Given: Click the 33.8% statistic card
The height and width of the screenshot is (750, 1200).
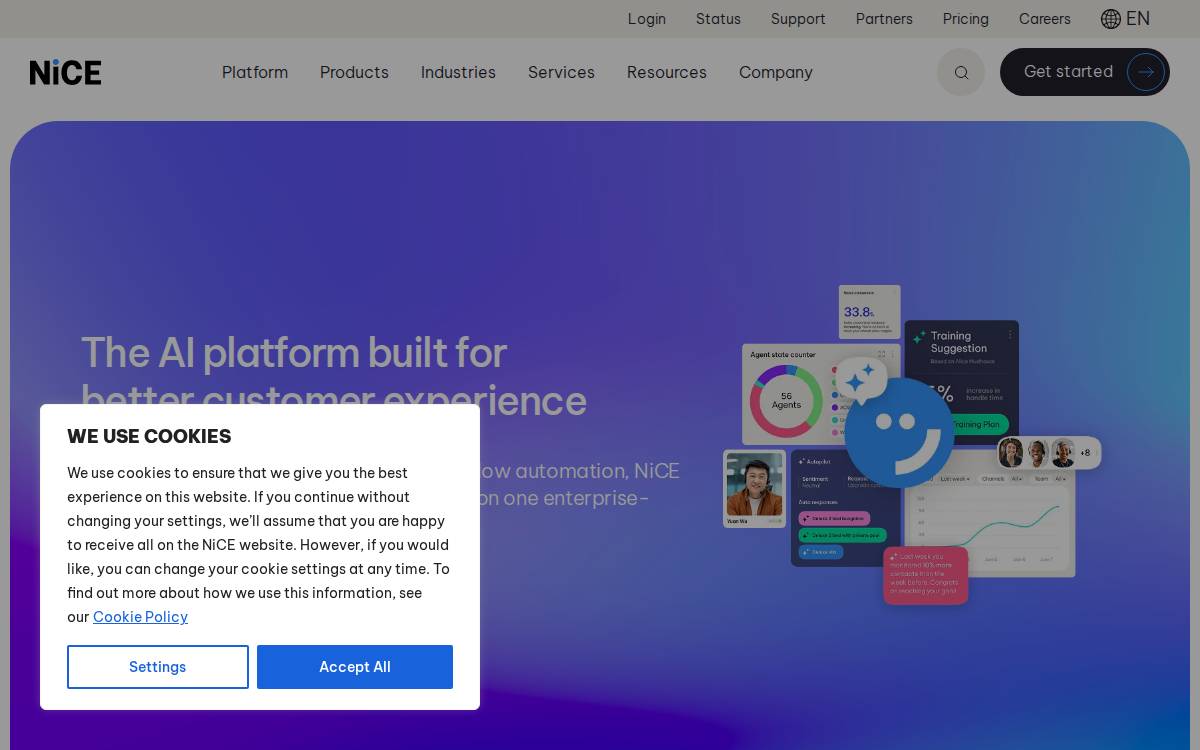Looking at the screenshot, I should [869, 312].
